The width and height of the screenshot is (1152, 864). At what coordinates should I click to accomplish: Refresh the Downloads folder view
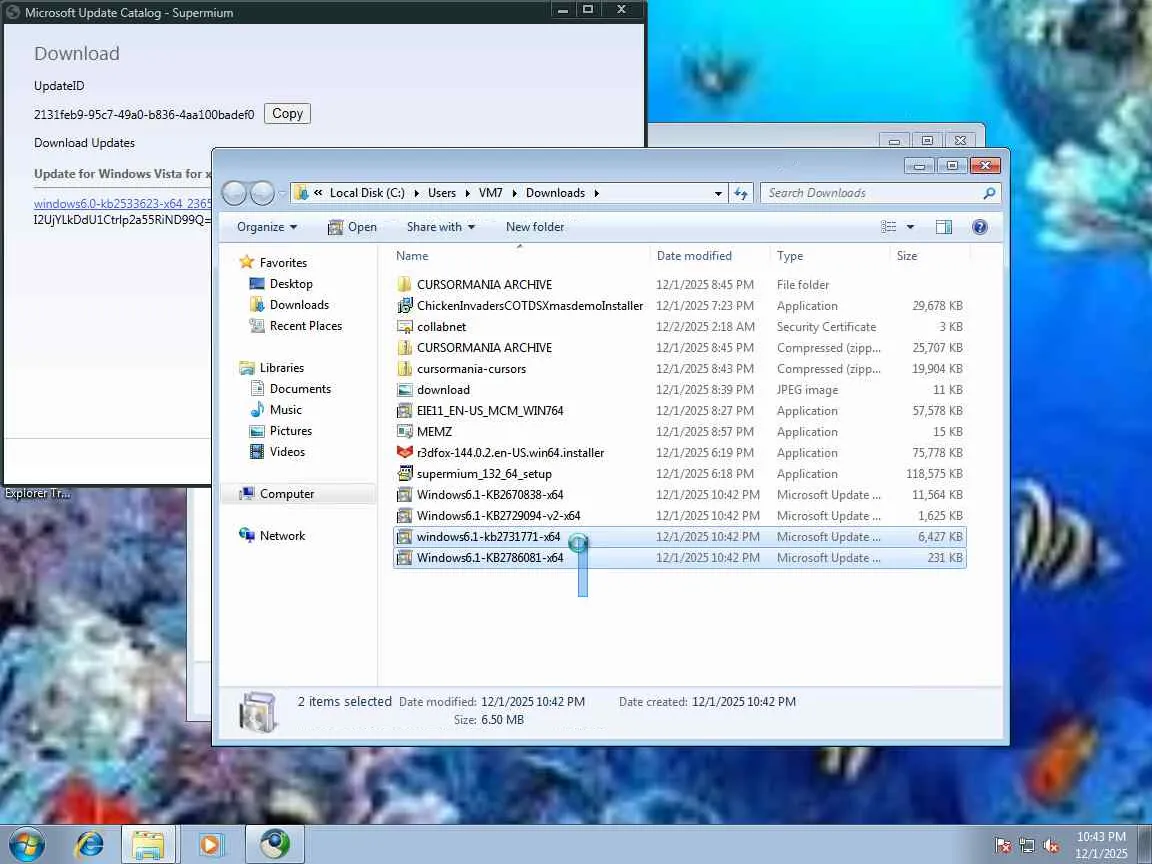[741, 193]
